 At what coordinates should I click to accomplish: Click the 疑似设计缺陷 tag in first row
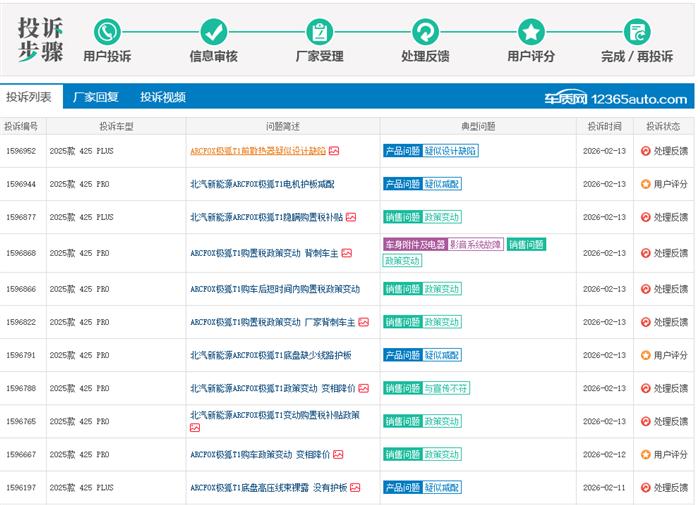pos(450,151)
